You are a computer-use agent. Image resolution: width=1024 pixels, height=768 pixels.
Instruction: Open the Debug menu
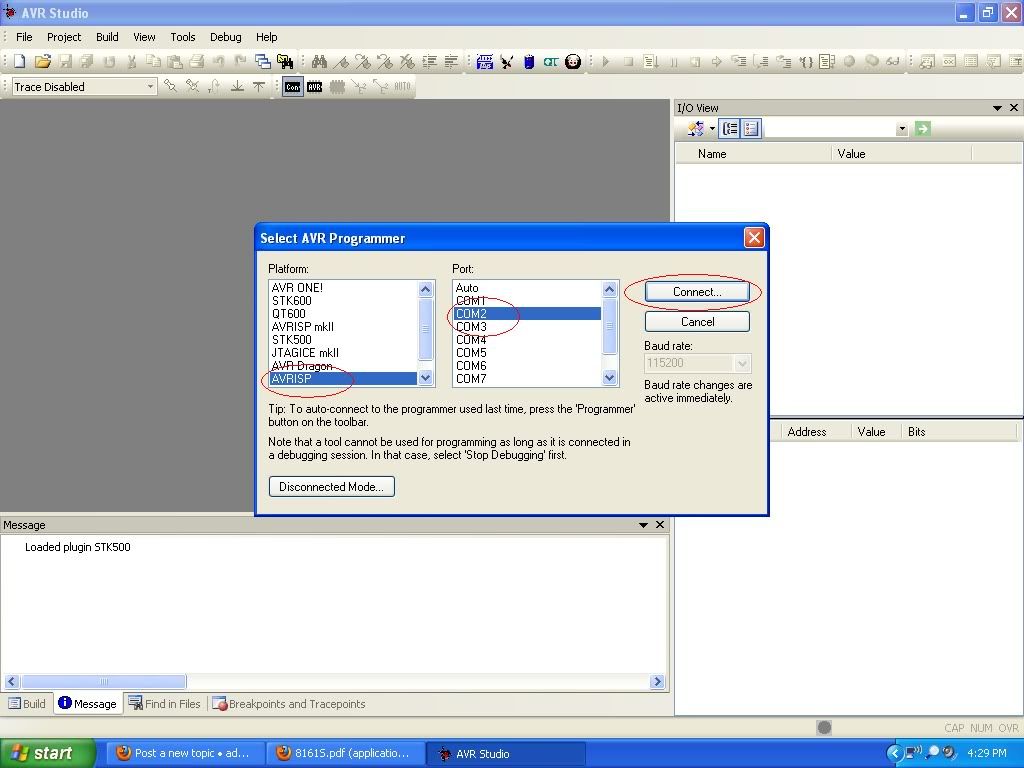225,37
